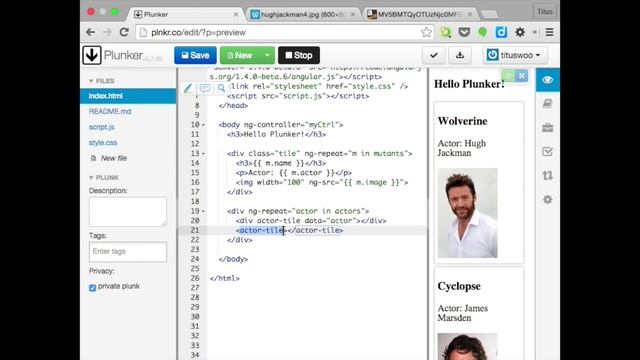640x360 pixels.
Task: Open README.md file
Action: pos(110,111)
